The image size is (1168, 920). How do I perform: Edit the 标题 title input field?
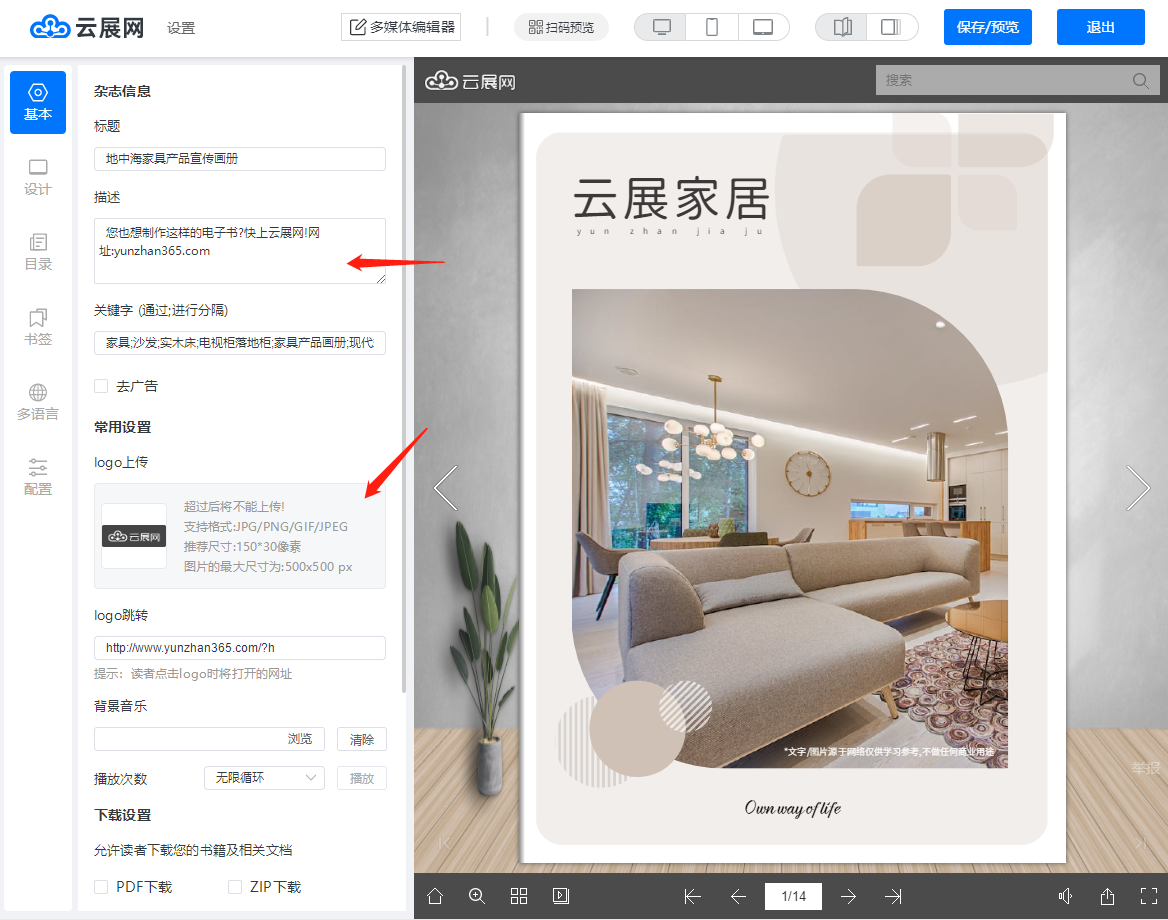coord(240,159)
